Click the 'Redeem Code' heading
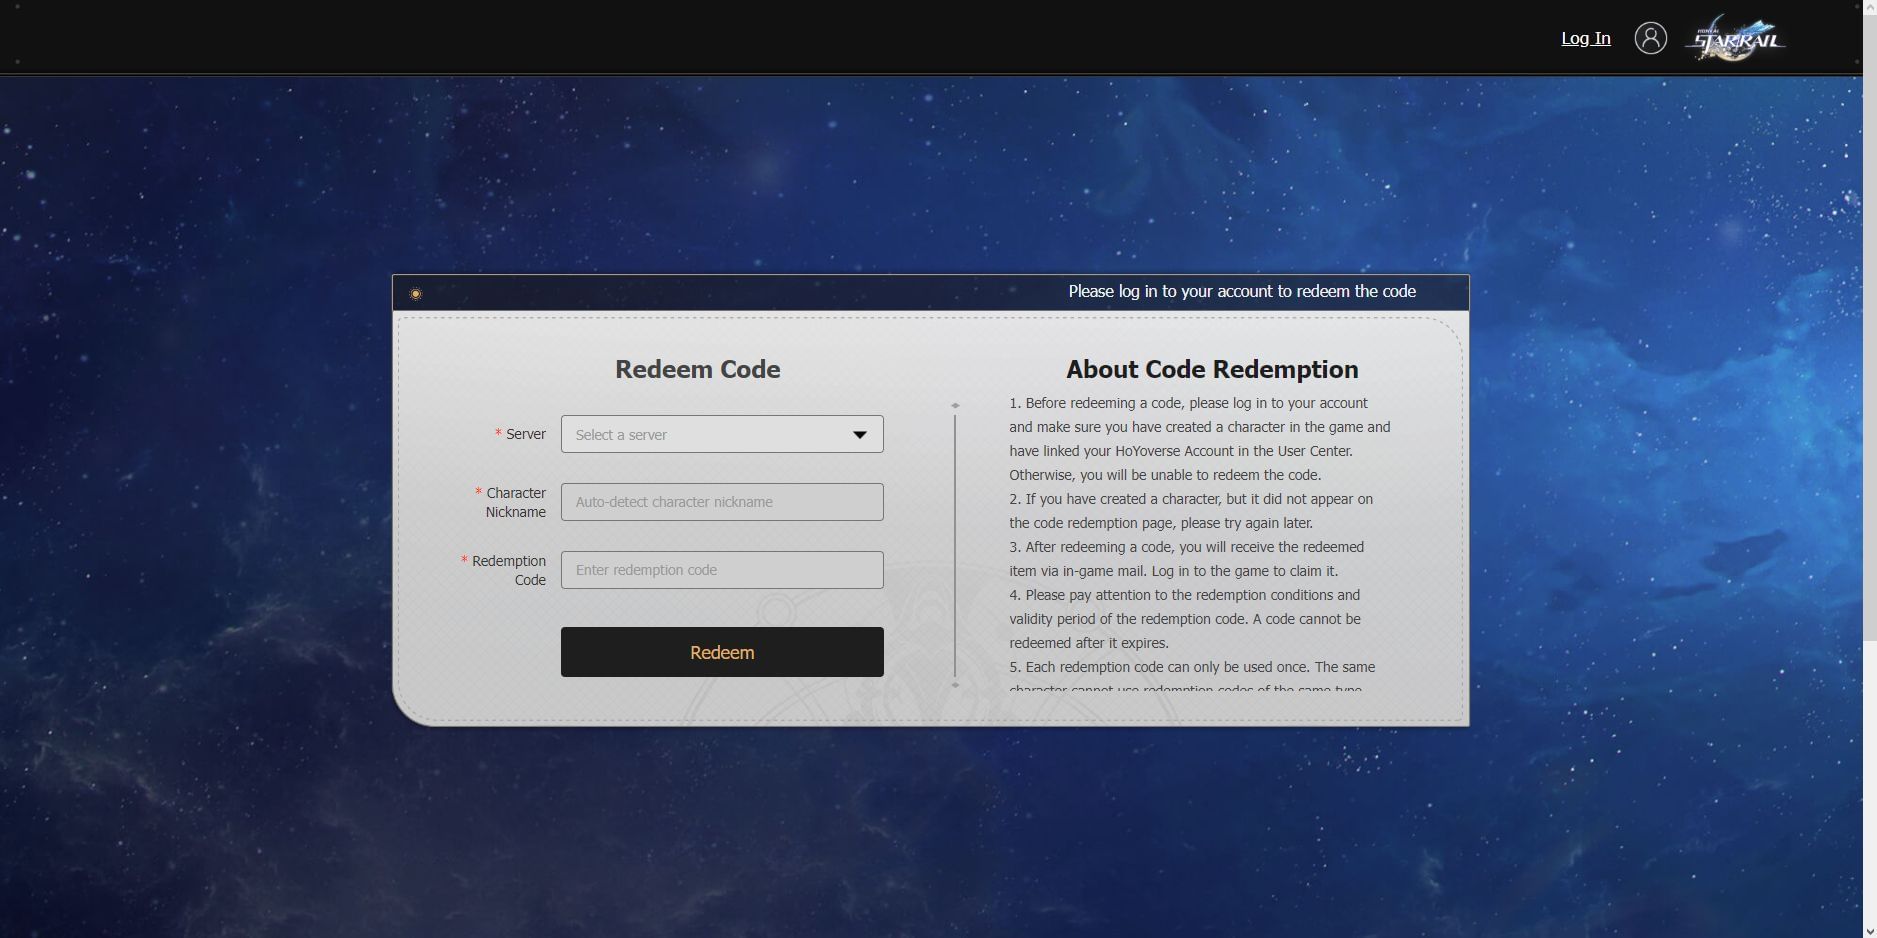 click(x=697, y=370)
